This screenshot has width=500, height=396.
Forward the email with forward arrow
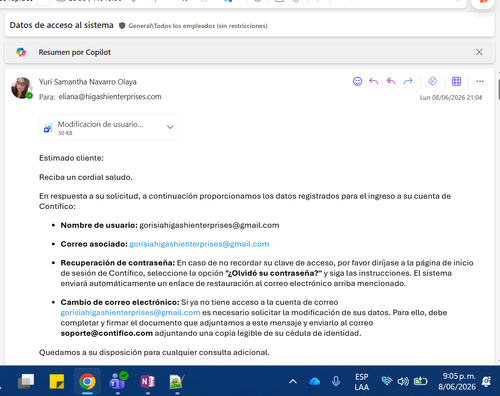pos(408,81)
